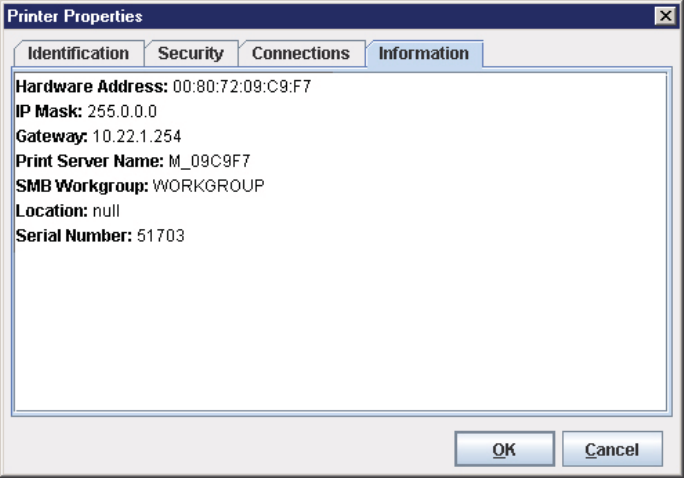Image resolution: width=684 pixels, height=478 pixels.
Task: Click the SMB Workgroup label
Action: tap(82, 186)
